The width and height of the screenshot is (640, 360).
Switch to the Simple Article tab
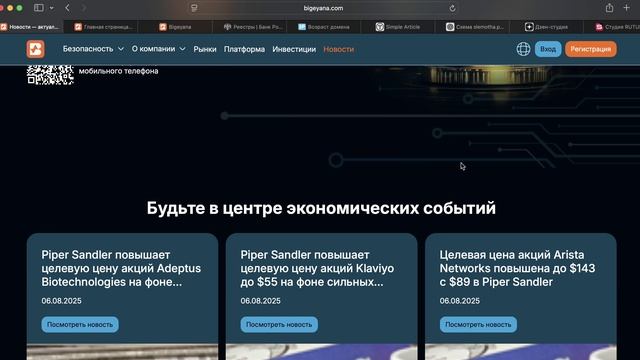pyautogui.click(x=398, y=27)
